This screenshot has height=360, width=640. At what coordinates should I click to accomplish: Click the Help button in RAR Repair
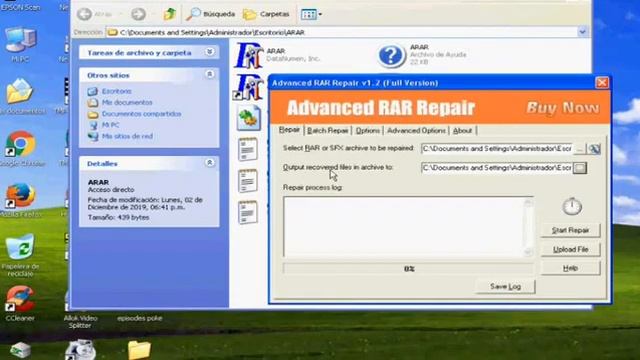point(570,268)
